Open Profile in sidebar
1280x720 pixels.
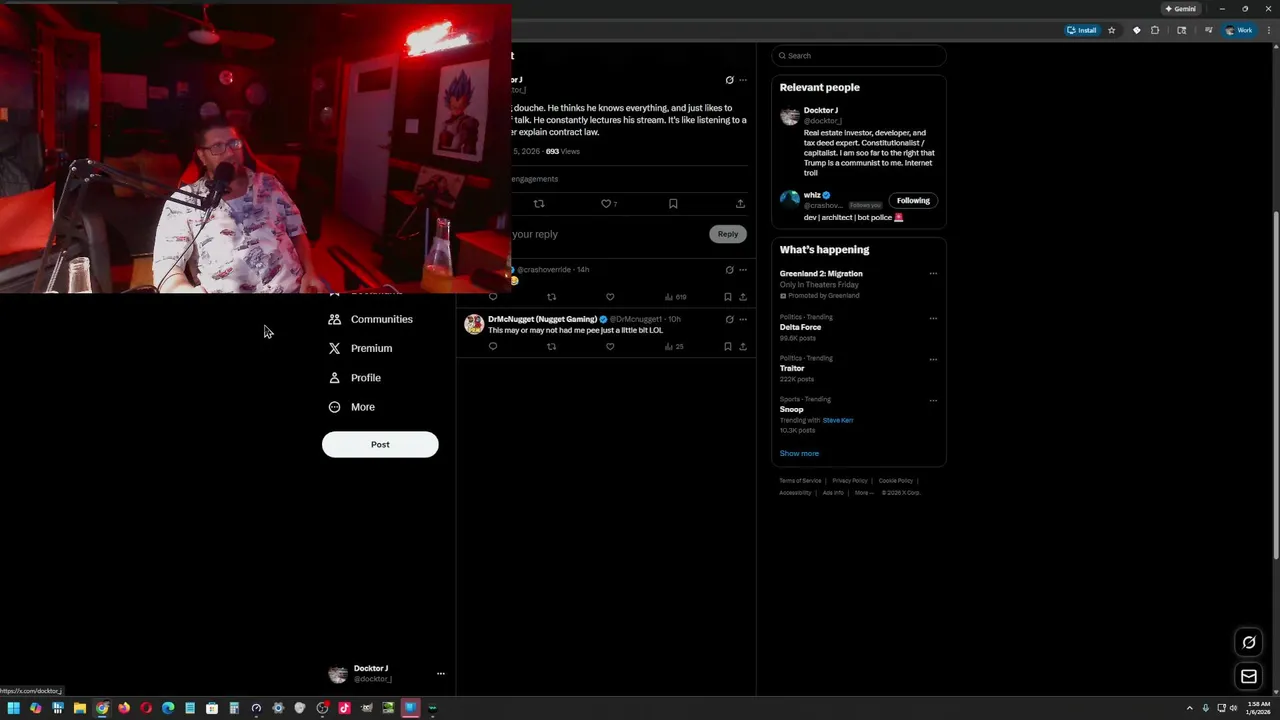coord(355,378)
